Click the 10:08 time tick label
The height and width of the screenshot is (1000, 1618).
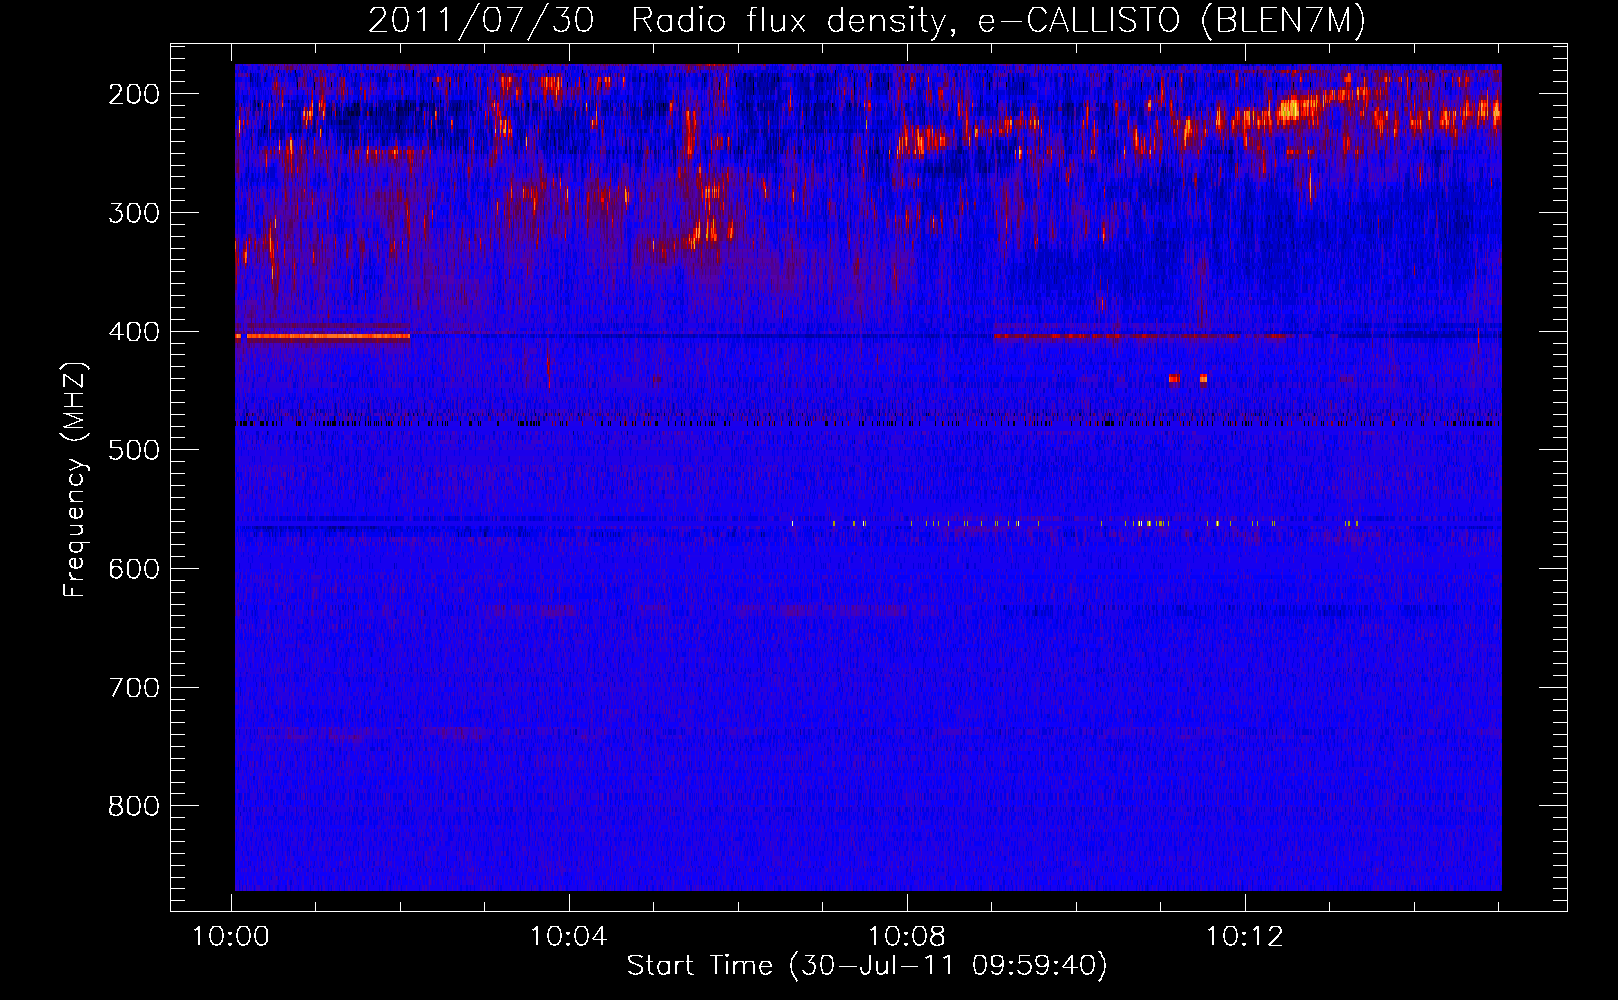click(907, 937)
